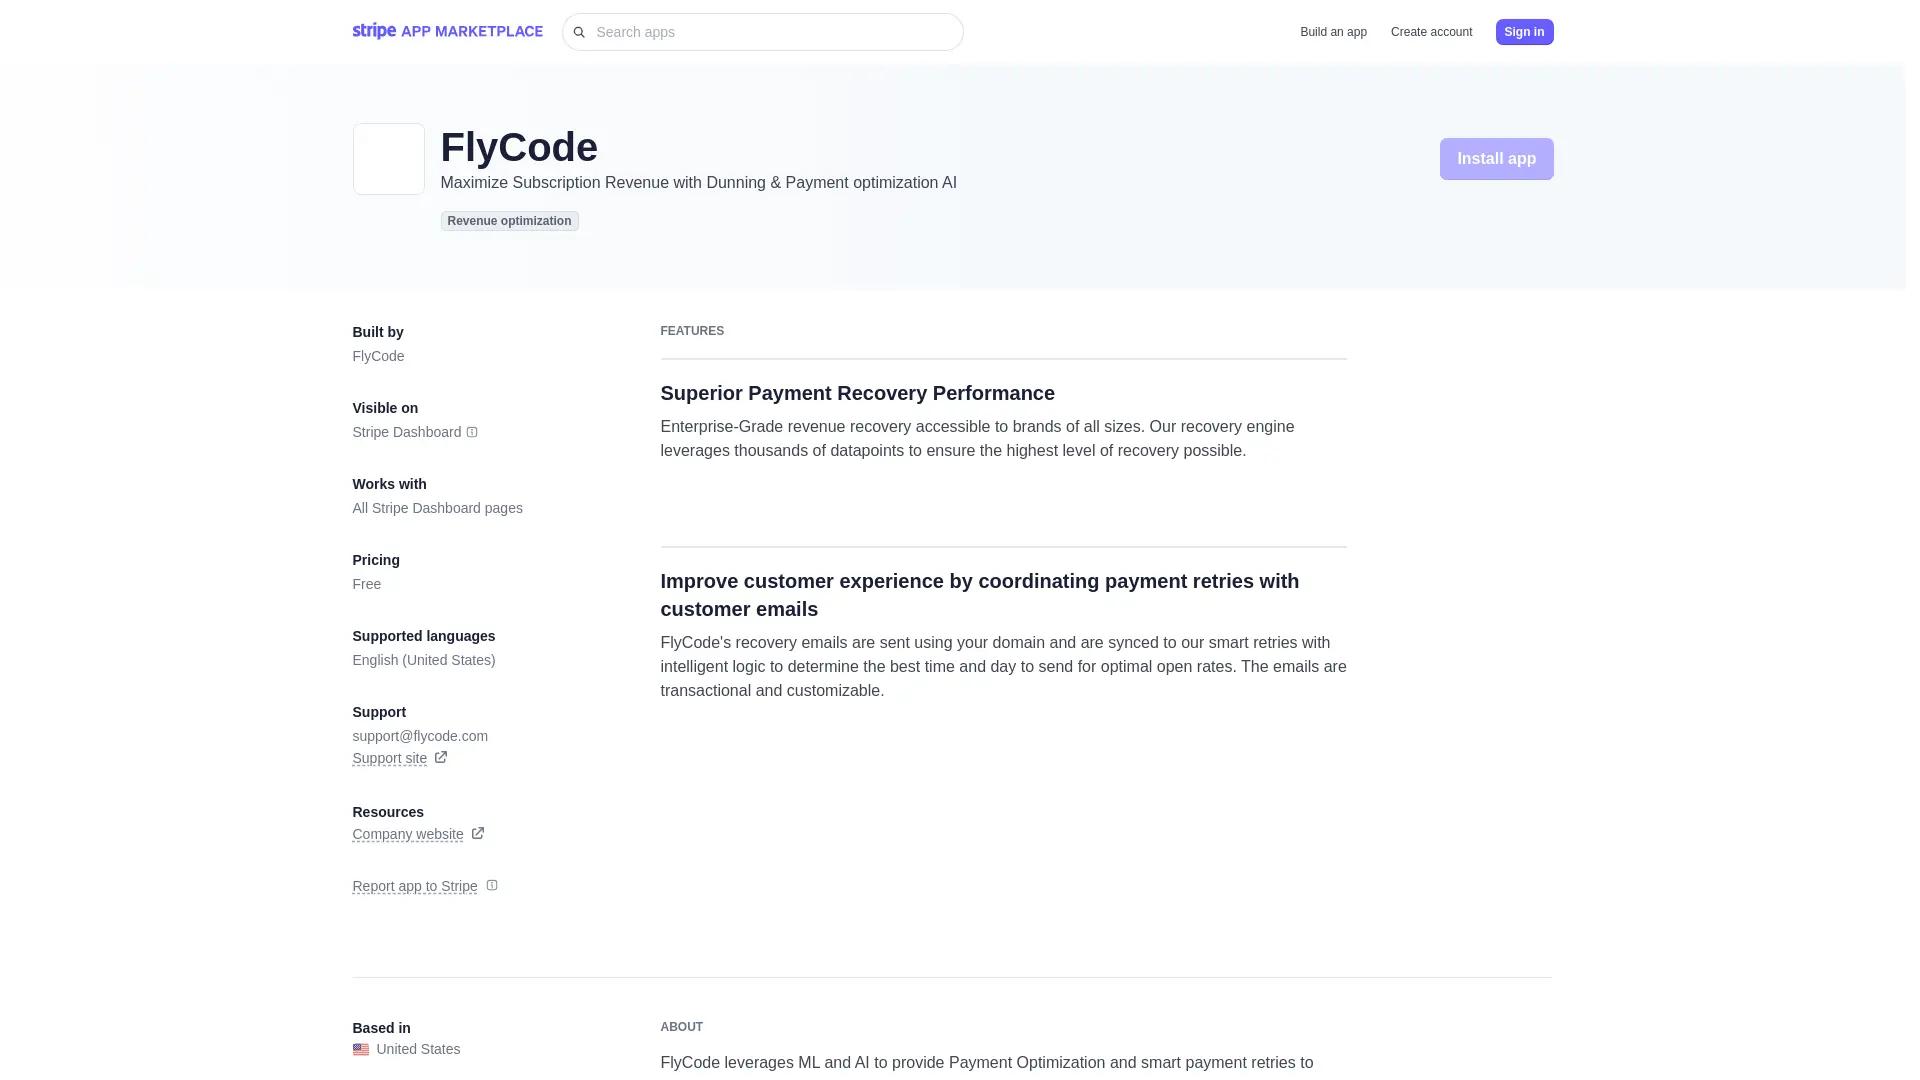This screenshot has width=1920, height=1080.
Task: Open the Support site disclosure link
Action: click(x=389, y=758)
